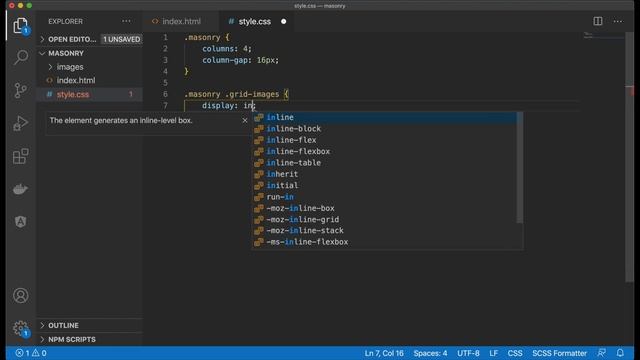
Task: Click the unsaved dot on style.css tab
Action: pos(283,21)
